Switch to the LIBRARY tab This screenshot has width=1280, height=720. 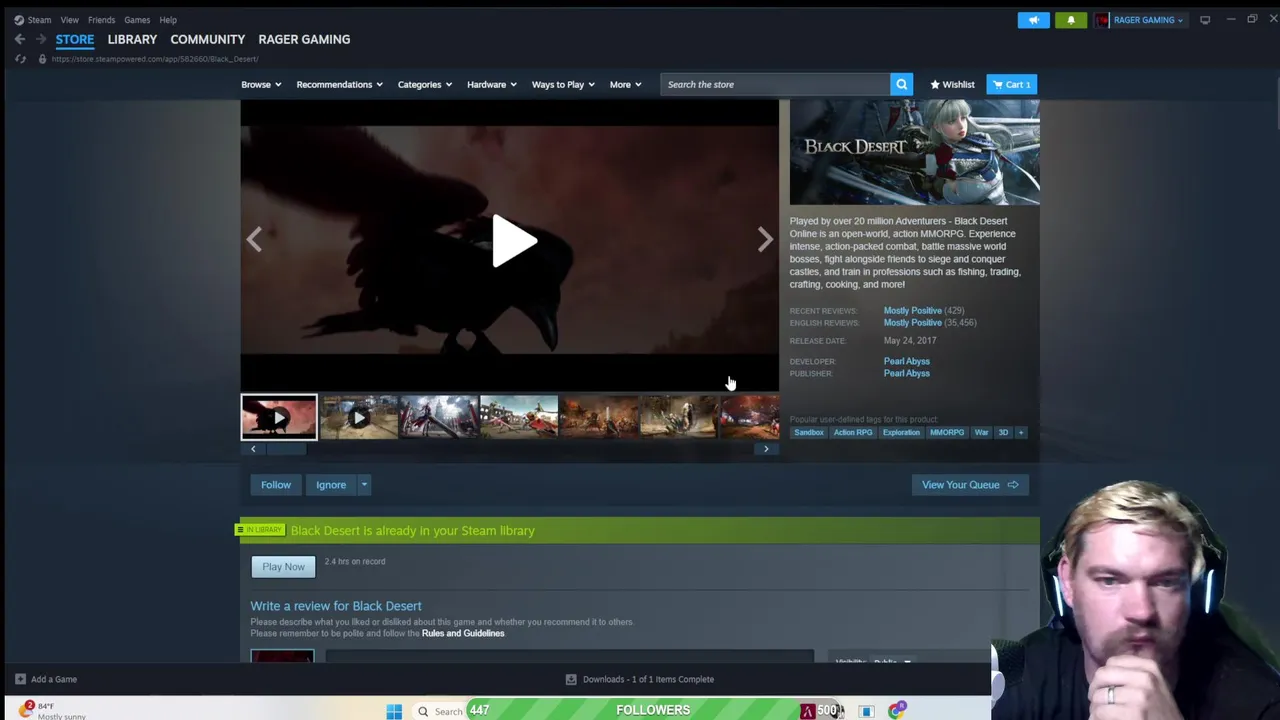[132, 39]
